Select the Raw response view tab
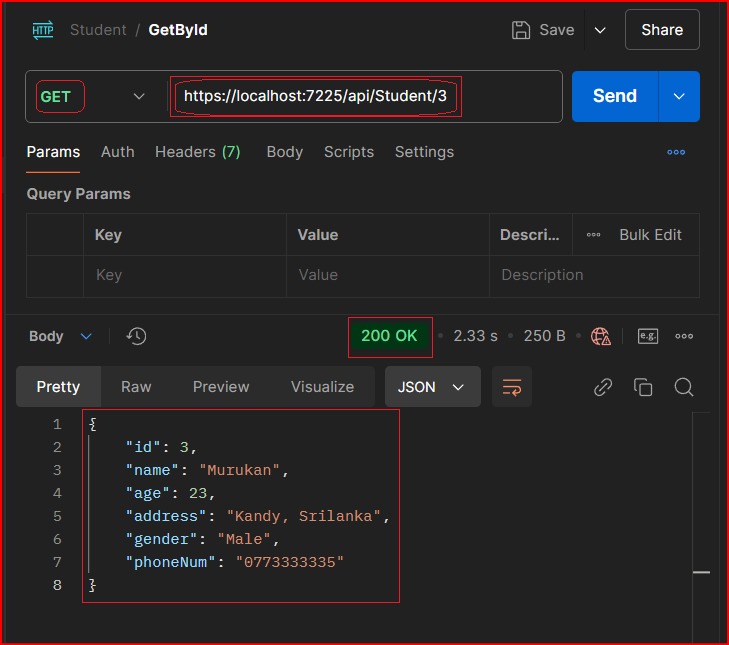The height and width of the screenshot is (645, 729). click(x=136, y=387)
